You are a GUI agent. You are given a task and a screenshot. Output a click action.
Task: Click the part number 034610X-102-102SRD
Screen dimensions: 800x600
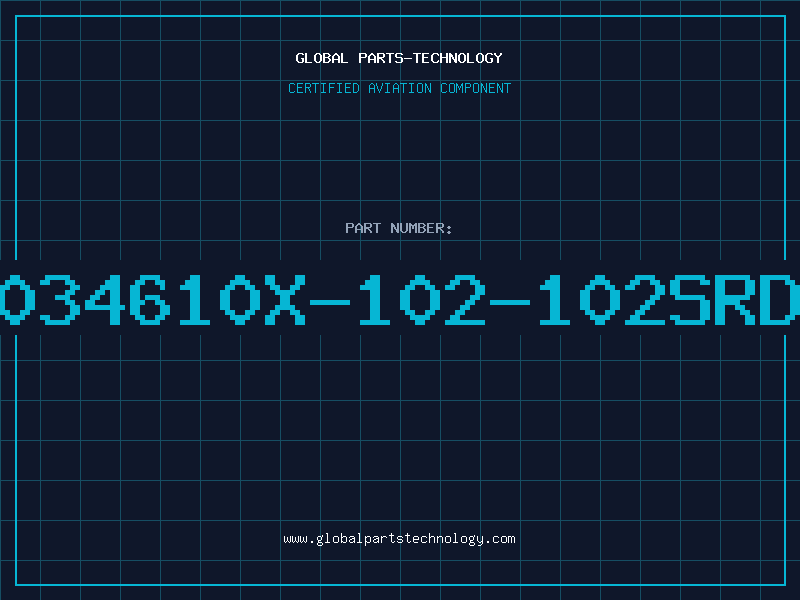[400, 299]
